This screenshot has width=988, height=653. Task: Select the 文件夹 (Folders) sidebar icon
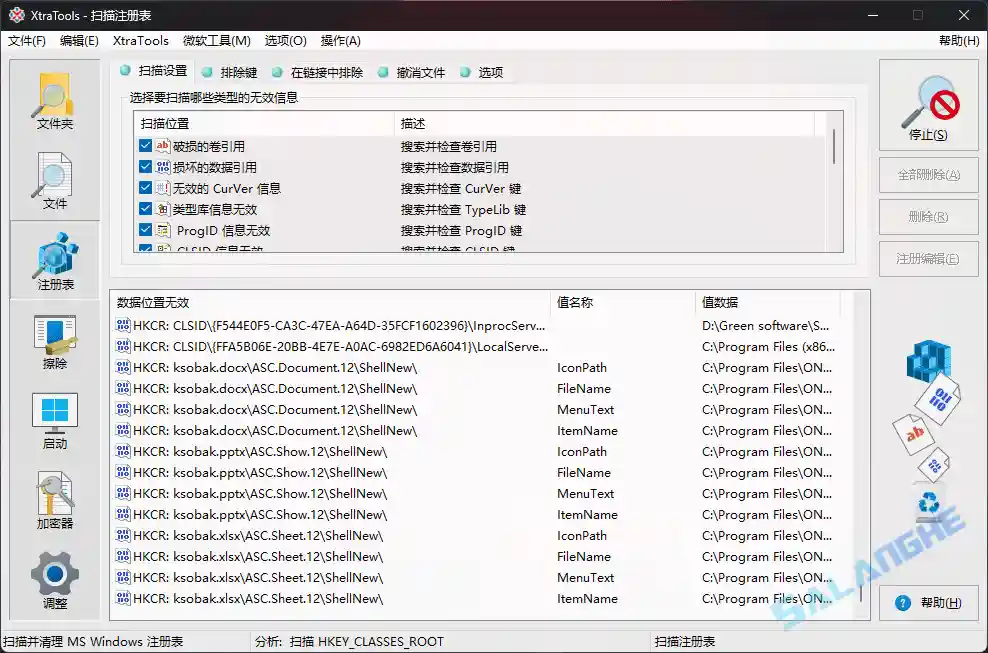click(x=54, y=101)
